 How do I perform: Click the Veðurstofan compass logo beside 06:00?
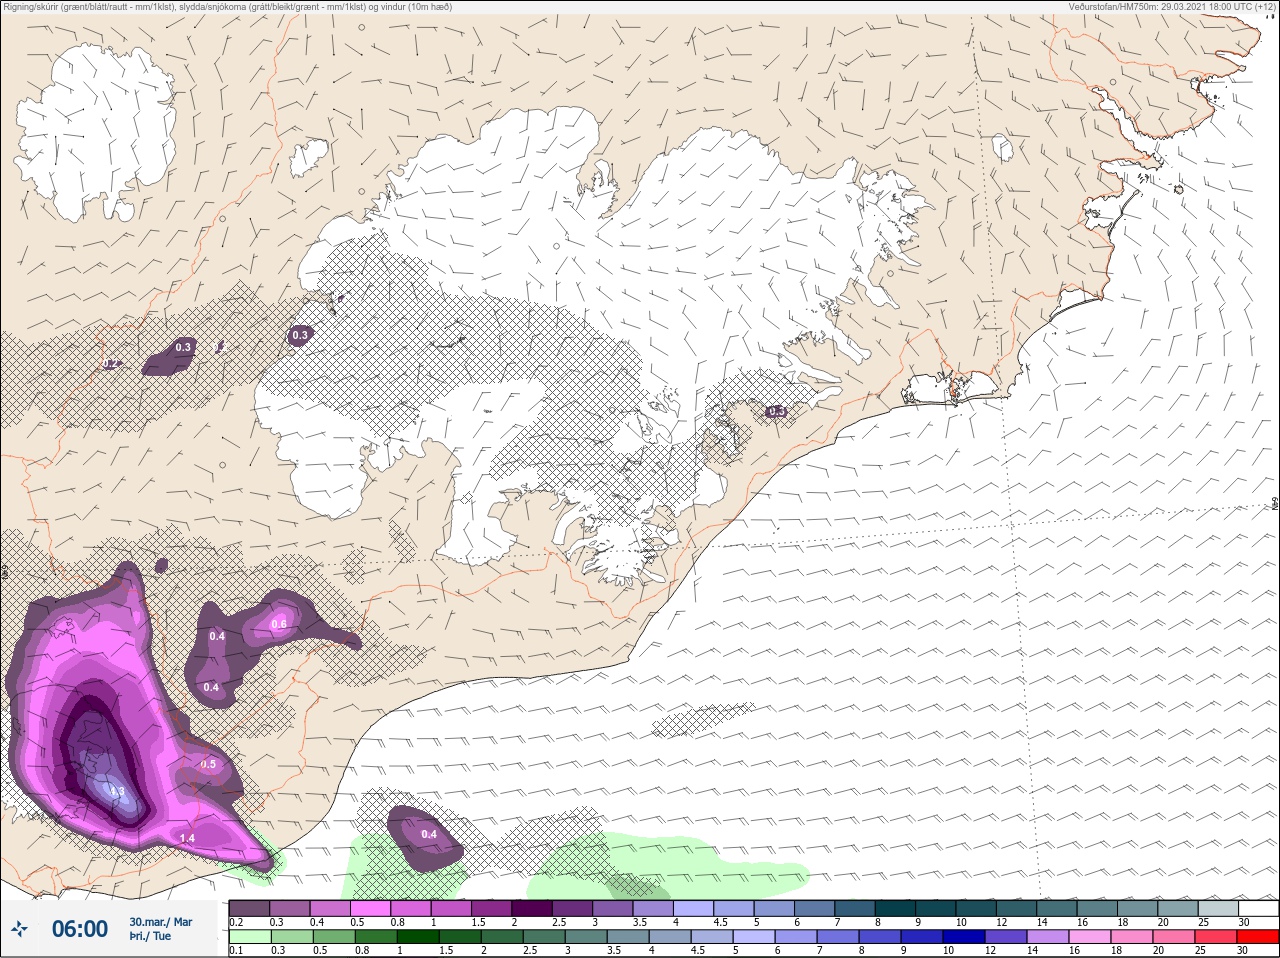[20, 929]
